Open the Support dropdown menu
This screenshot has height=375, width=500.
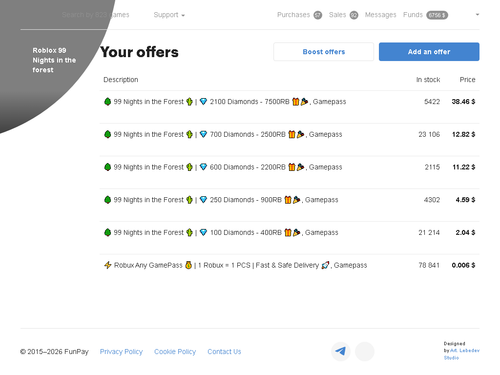[x=169, y=15]
